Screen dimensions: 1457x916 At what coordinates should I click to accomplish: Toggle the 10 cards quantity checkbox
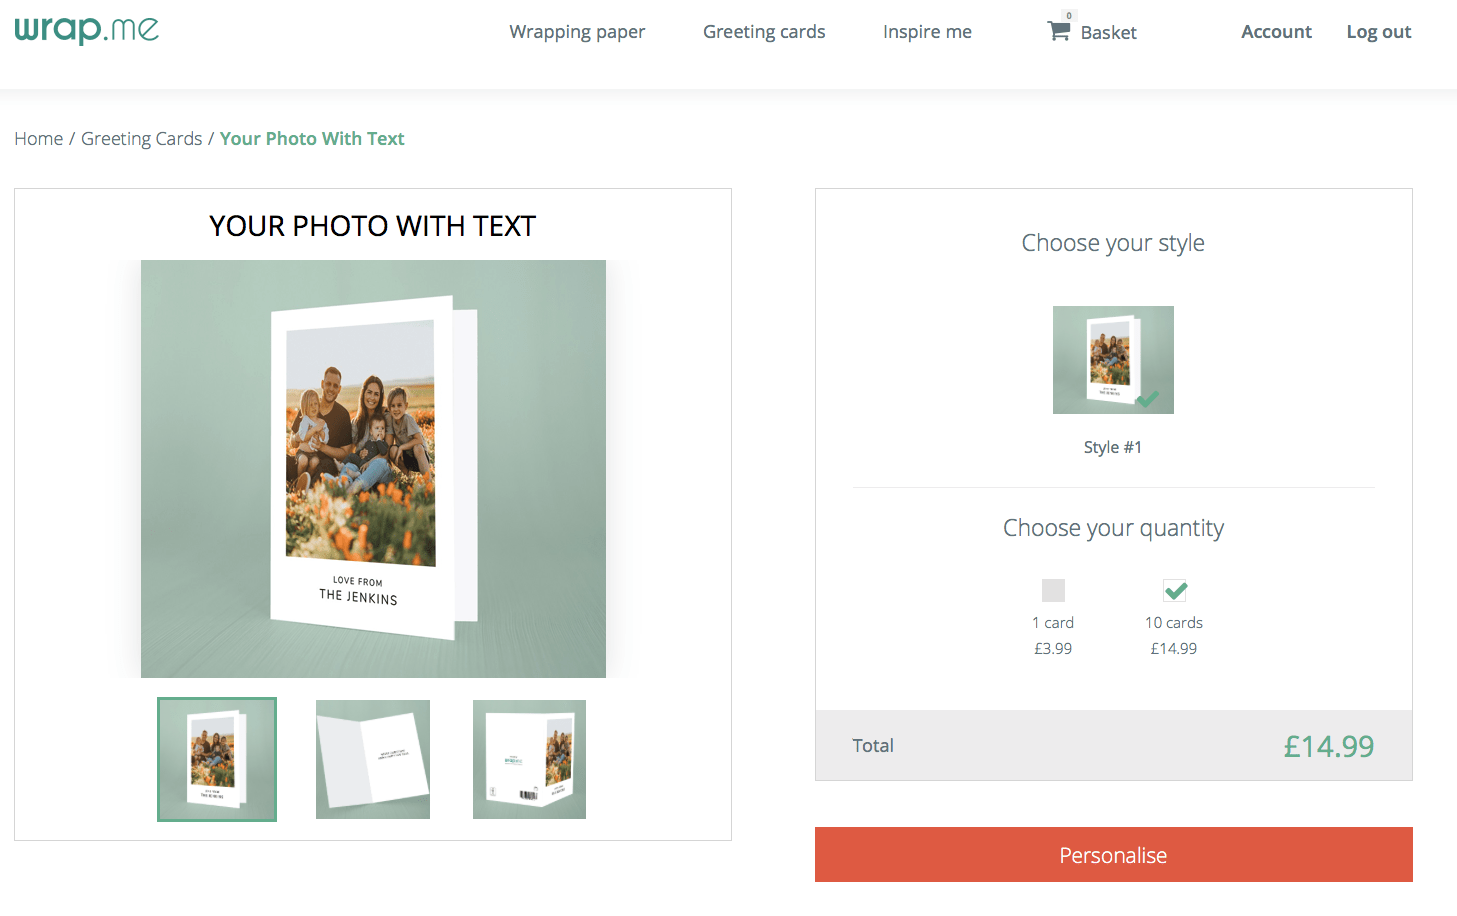click(x=1175, y=590)
